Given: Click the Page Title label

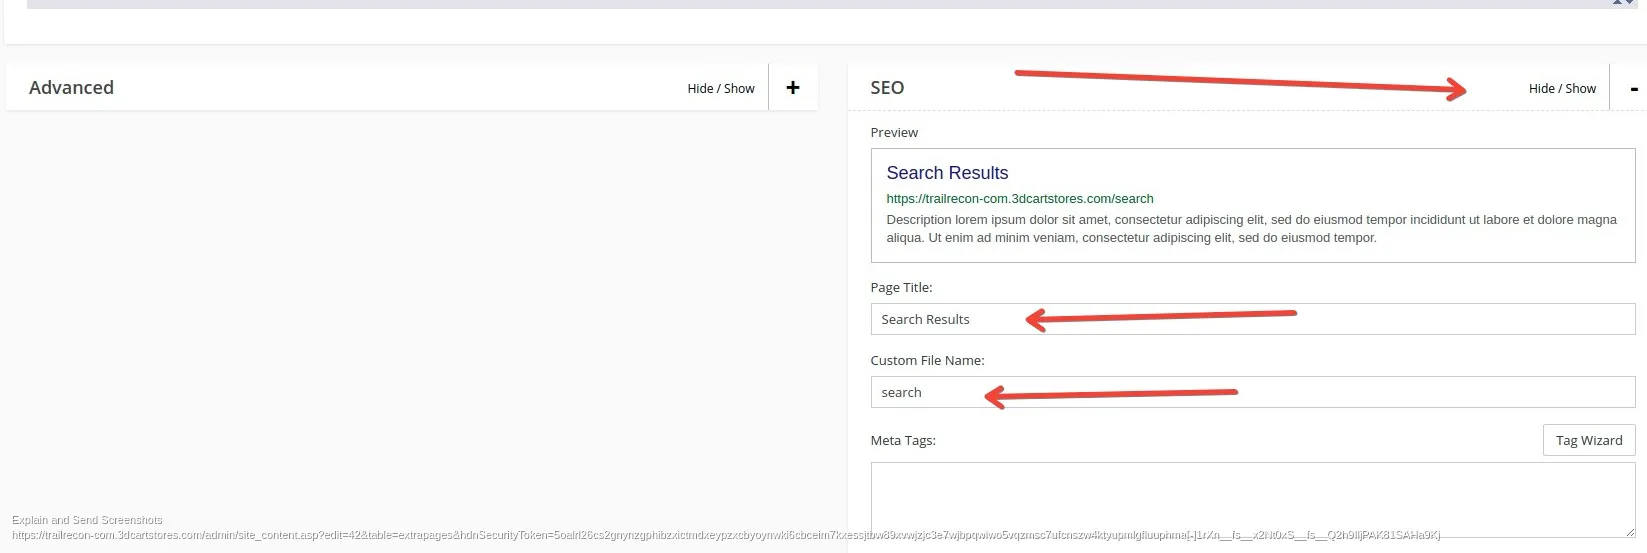Looking at the screenshot, I should tap(901, 287).
